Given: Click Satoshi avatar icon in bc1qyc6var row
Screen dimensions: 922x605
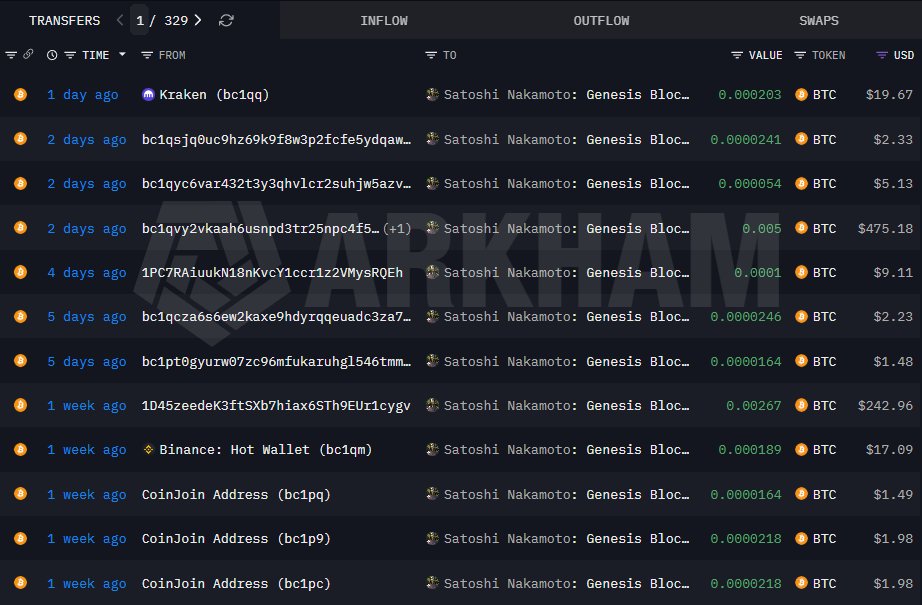Looking at the screenshot, I should [432, 183].
